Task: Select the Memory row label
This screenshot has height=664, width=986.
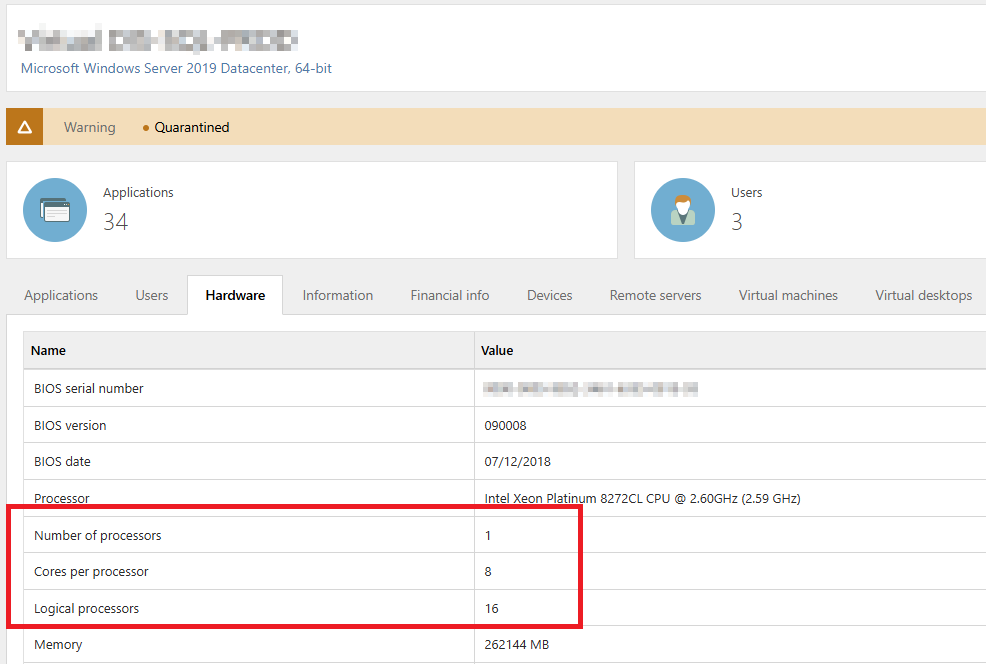Action: click(58, 645)
